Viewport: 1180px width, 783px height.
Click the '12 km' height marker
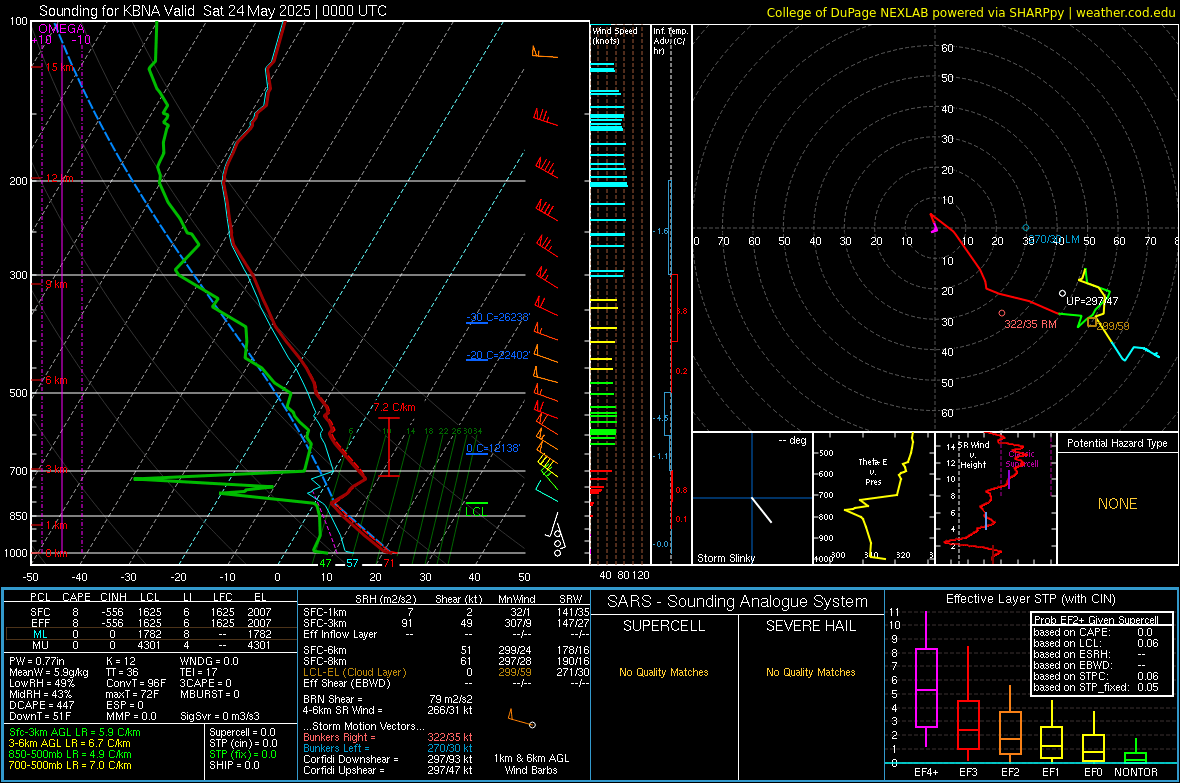59,178
